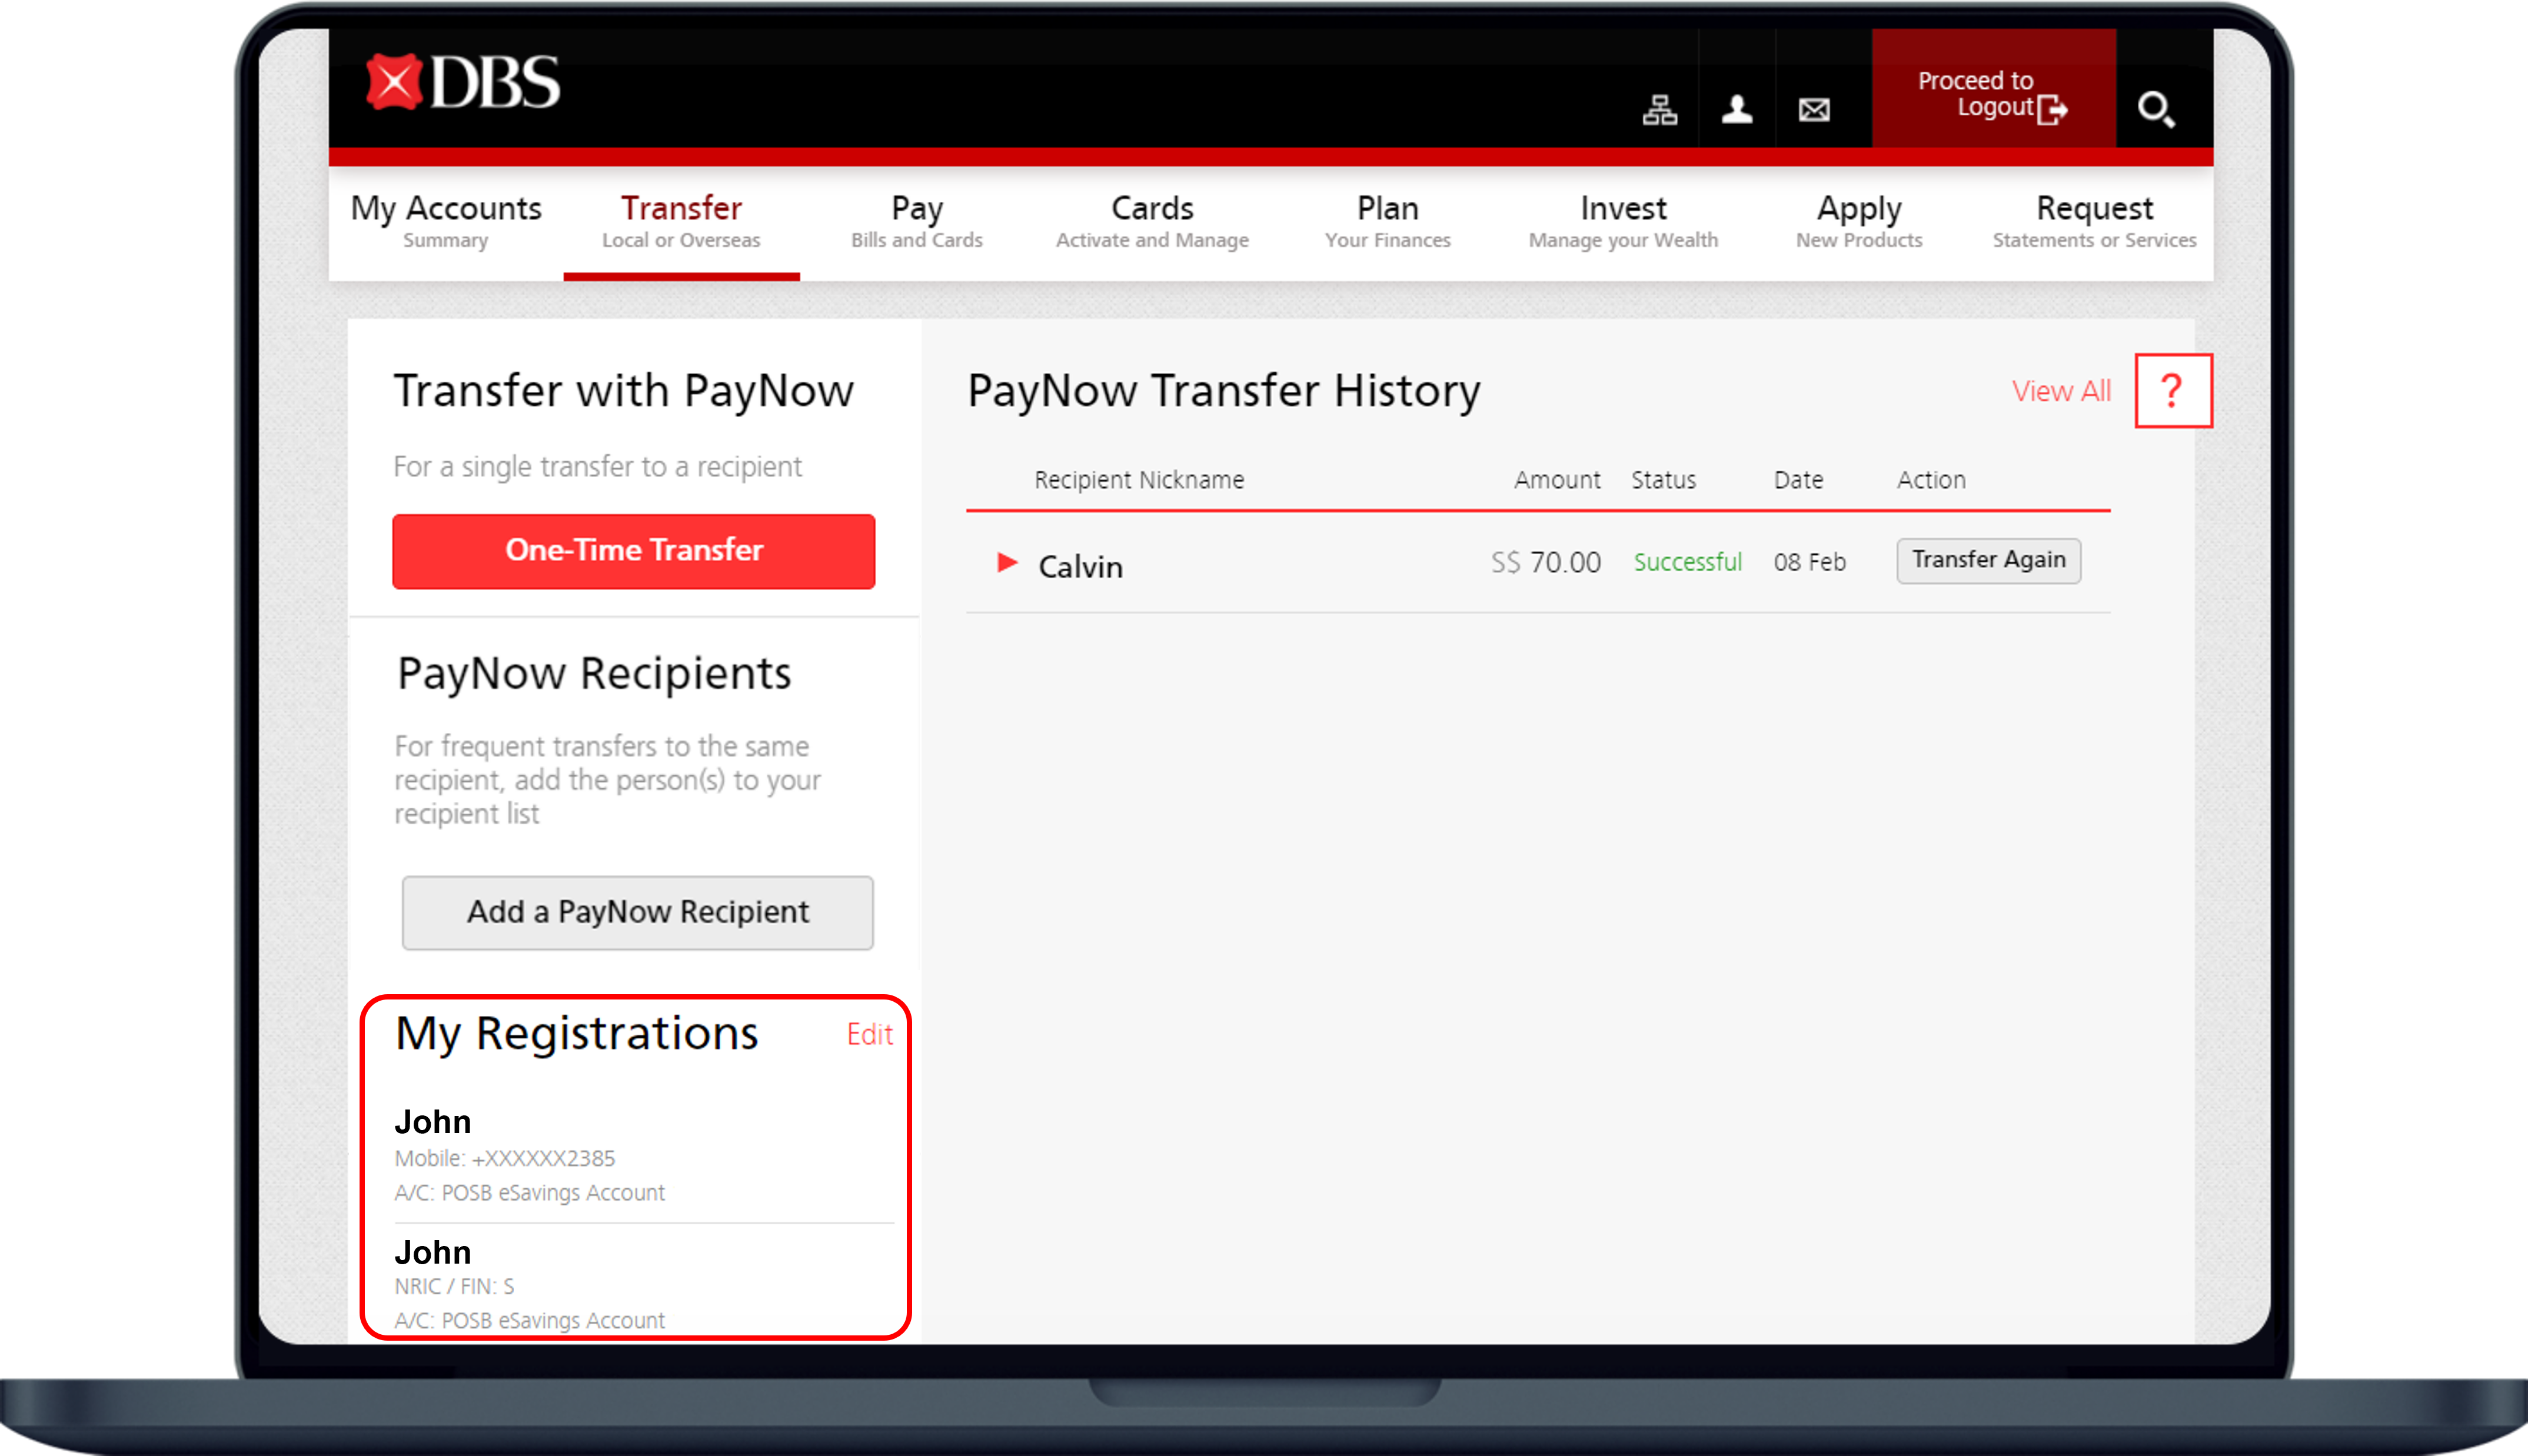The height and width of the screenshot is (1456, 2528).
Task: Click the PayNow Transfer History heading
Action: tap(1223, 391)
